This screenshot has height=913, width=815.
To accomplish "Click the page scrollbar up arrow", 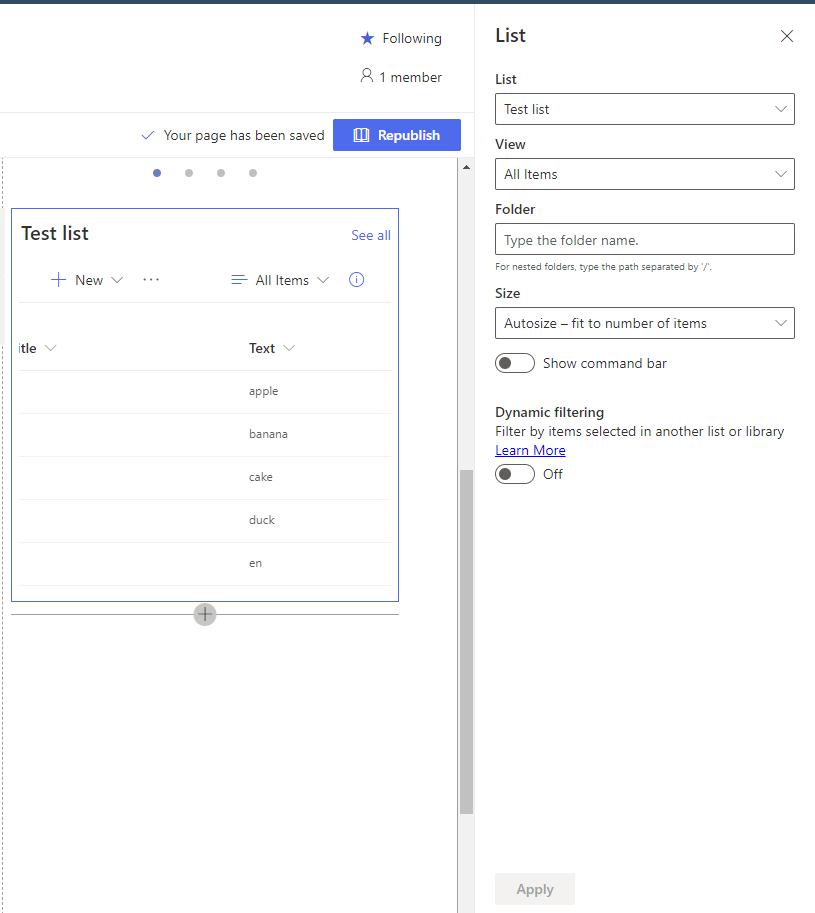I will pyautogui.click(x=466, y=167).
